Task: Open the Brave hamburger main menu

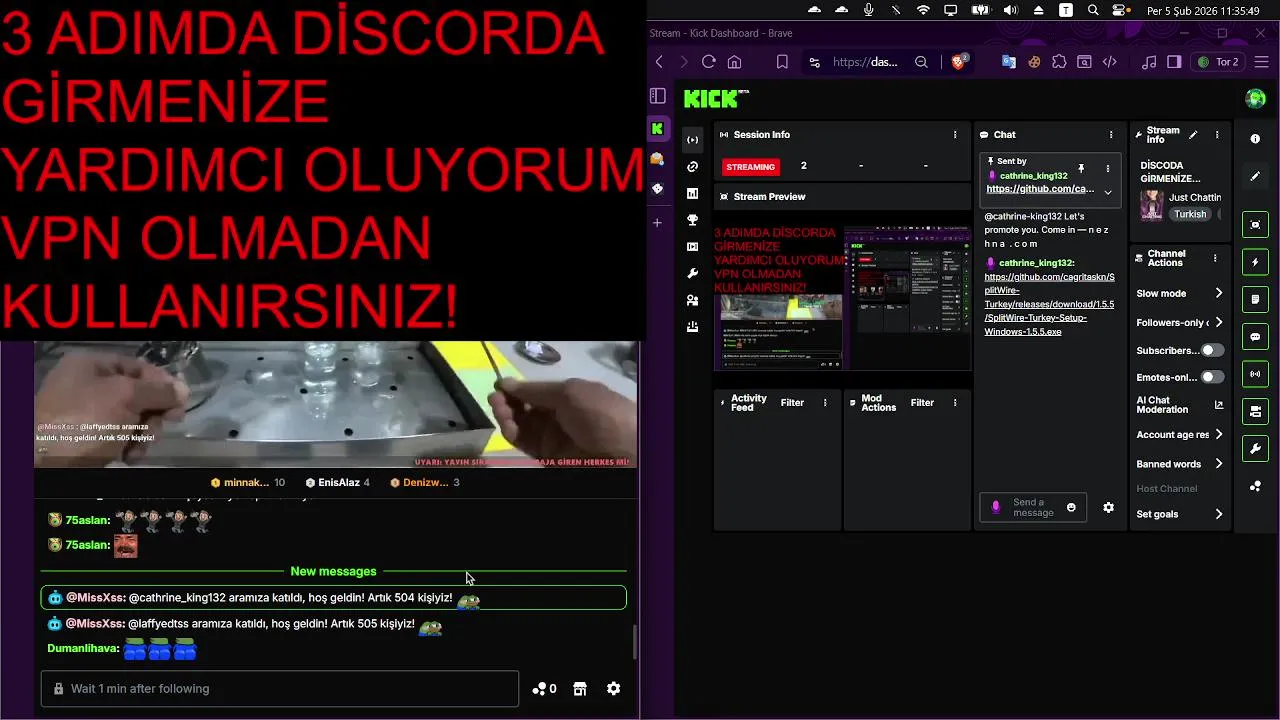Action: pyautogui.click(x=1260, y=62)
